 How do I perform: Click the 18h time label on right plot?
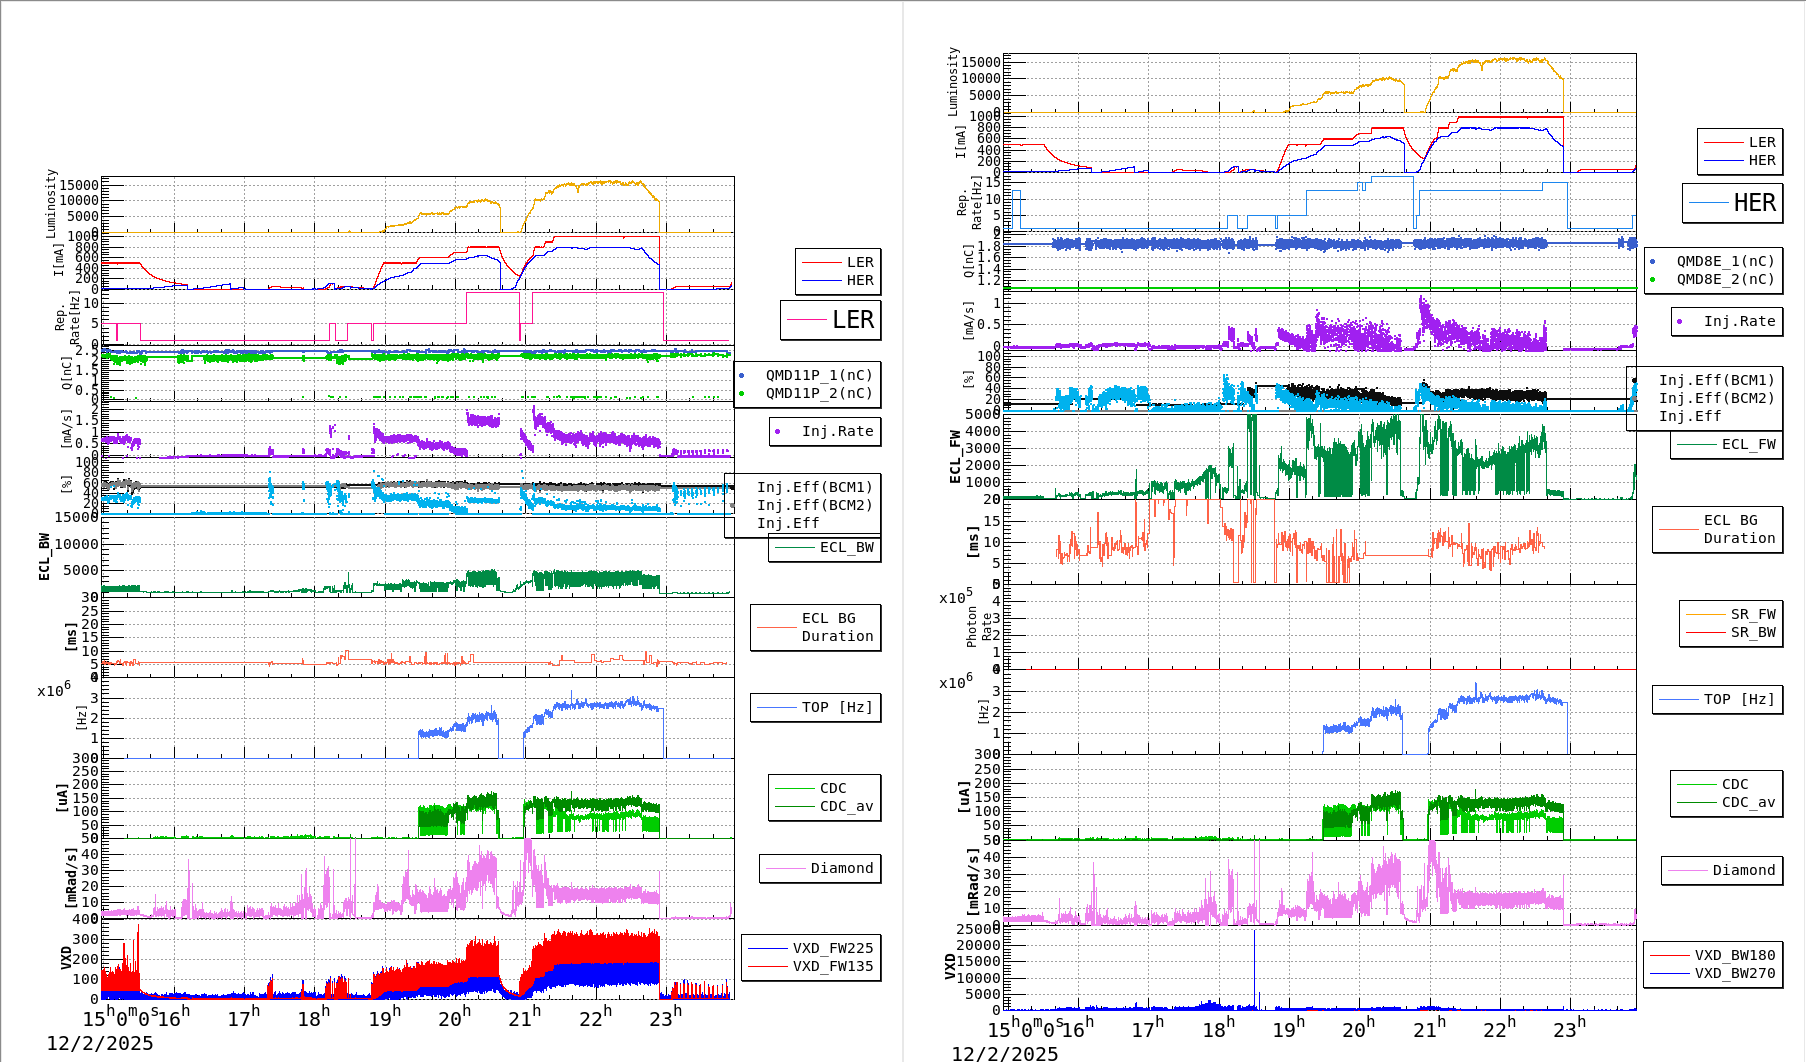click(x=1218, y=1028)
